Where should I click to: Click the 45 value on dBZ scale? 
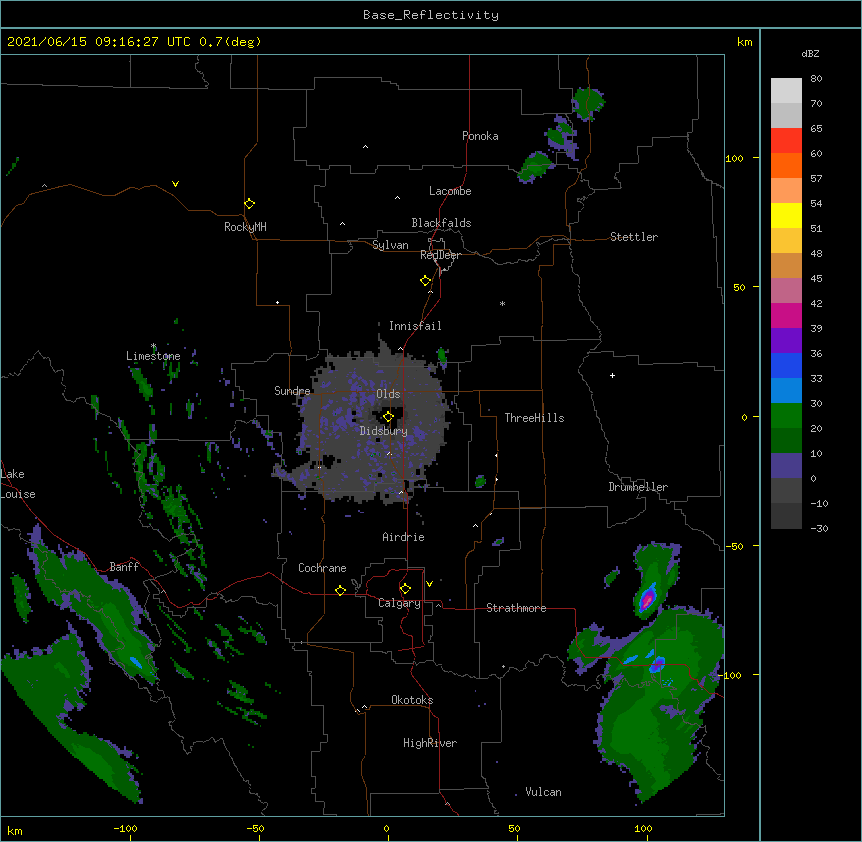click(x=816, y=279)
